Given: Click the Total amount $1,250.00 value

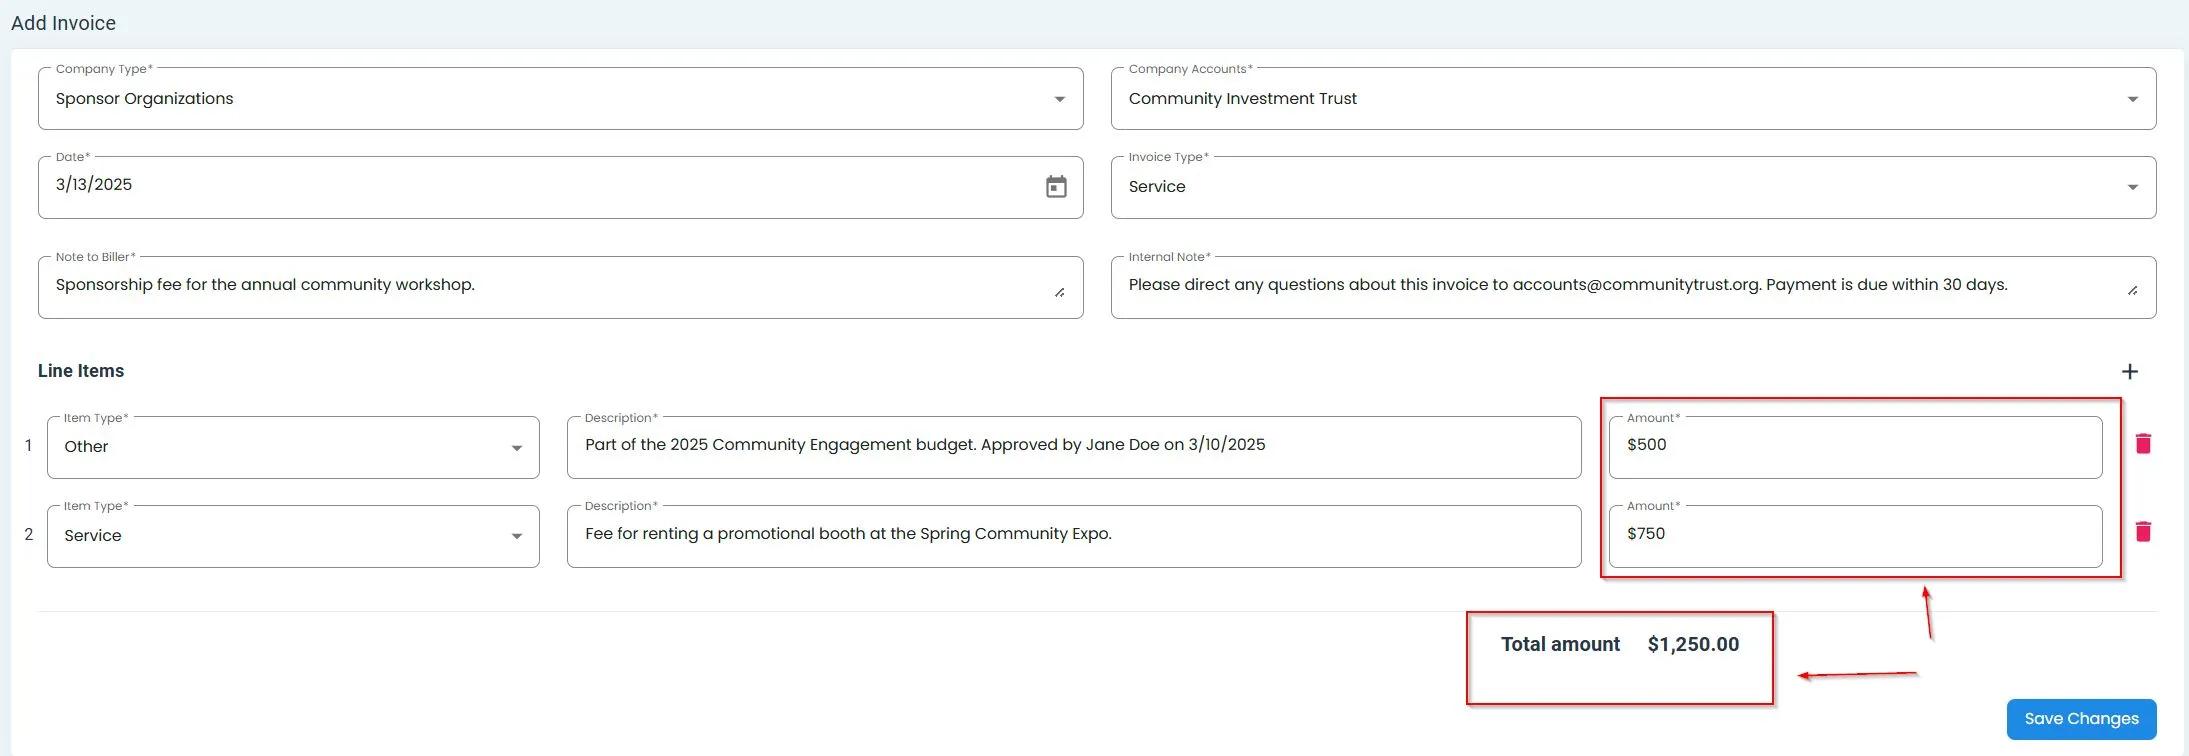Looking at the screenshot, I should tap(1692, 645).
